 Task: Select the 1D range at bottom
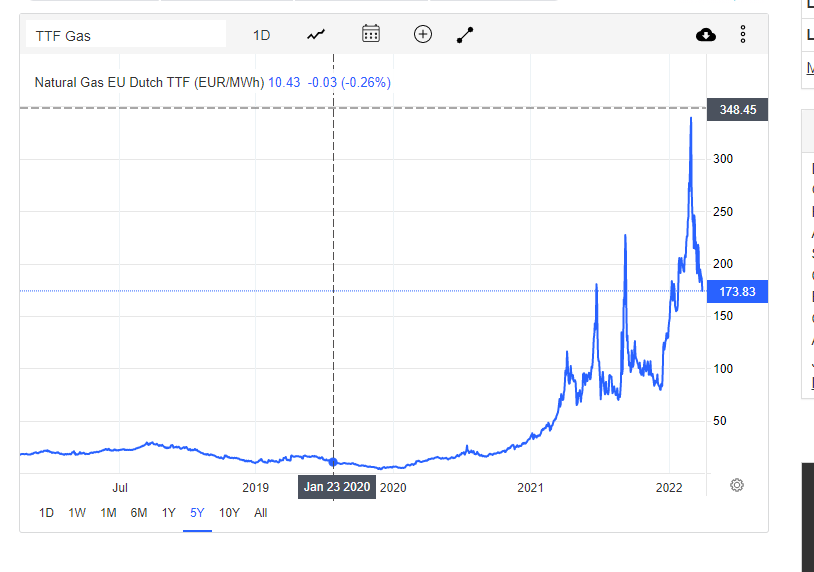click(x=46, y=513)
